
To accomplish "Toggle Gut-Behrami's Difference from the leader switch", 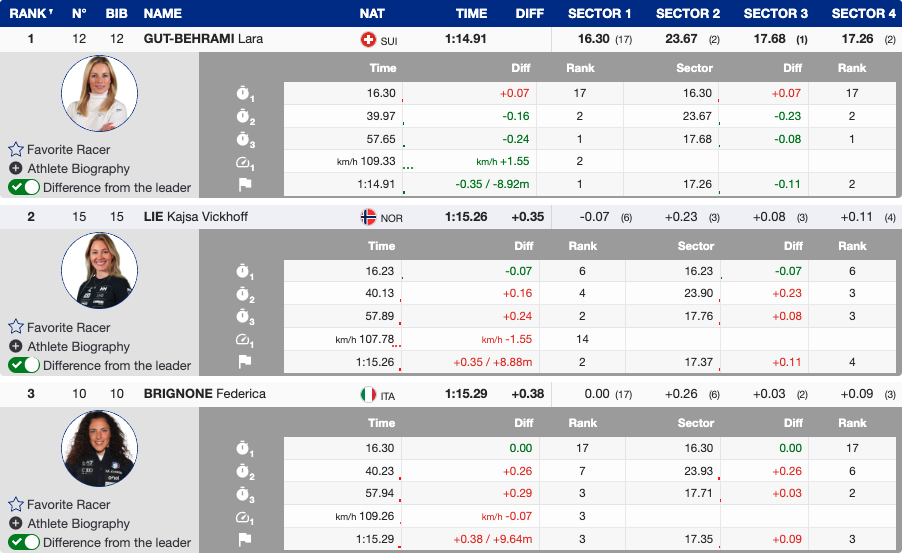I will tap(24, 187).
